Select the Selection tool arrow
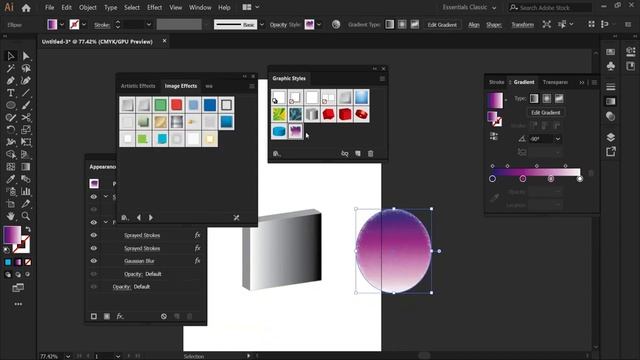Image resolution: width=640 pixels, height=360 pixels. tap(11, 56)
